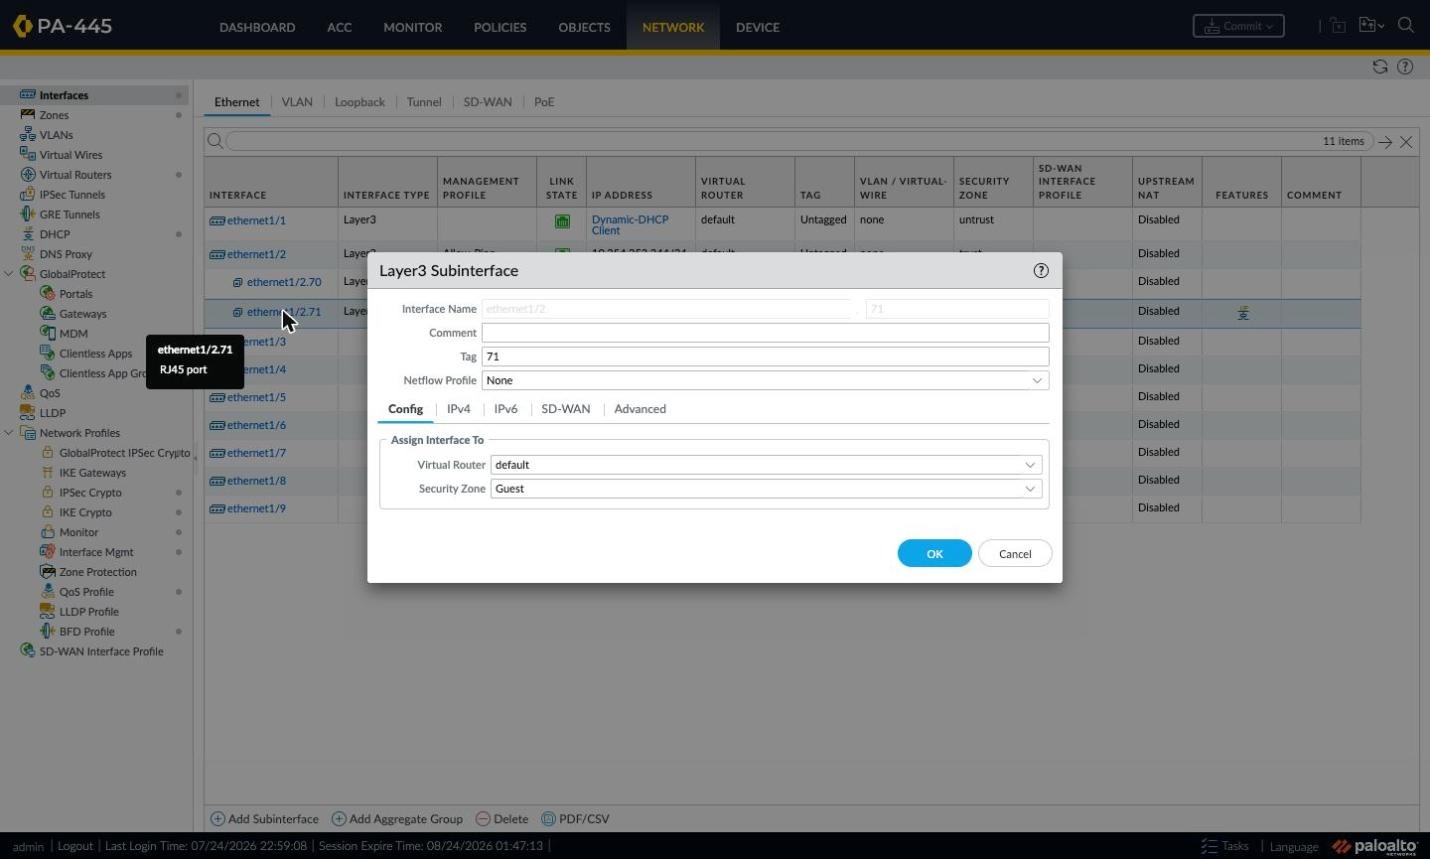
Task: Open the ethernet1/2.70 subinterface link
Action: [x=284, y=282]
